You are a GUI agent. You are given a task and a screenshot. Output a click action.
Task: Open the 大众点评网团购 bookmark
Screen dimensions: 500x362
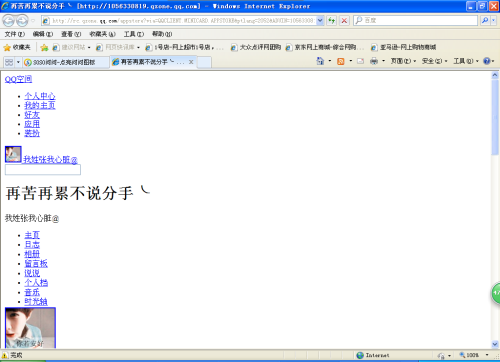coord(256,47)
